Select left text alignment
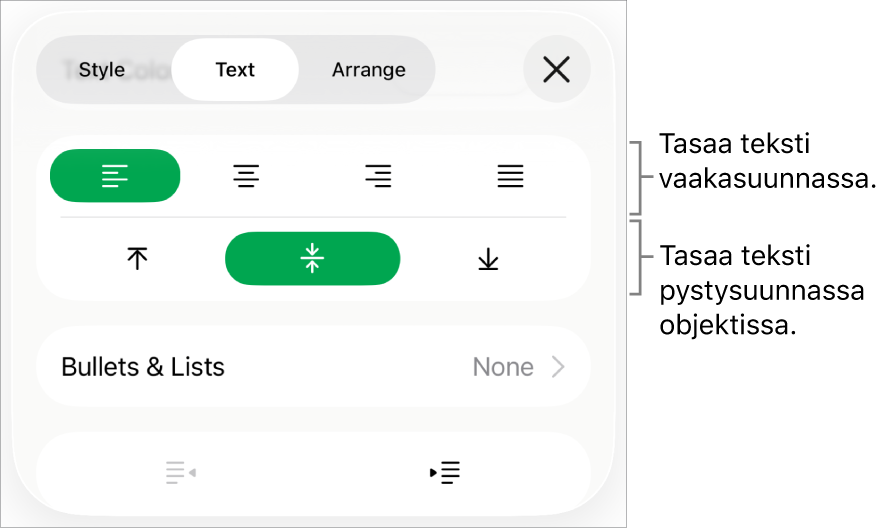 (x=115, y=176)
